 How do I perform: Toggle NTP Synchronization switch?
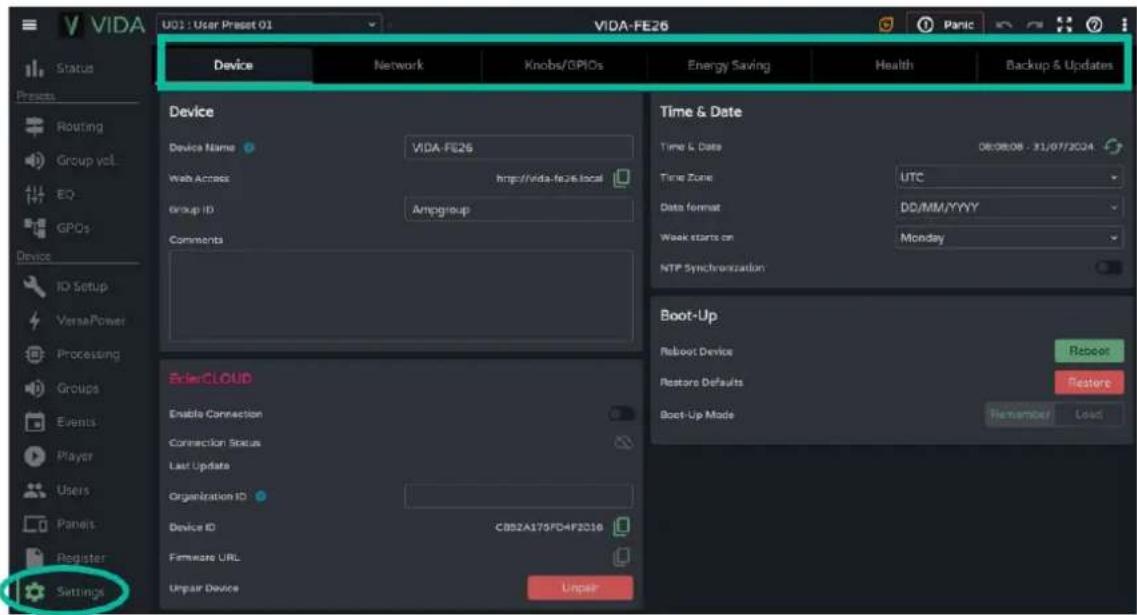1108,268
